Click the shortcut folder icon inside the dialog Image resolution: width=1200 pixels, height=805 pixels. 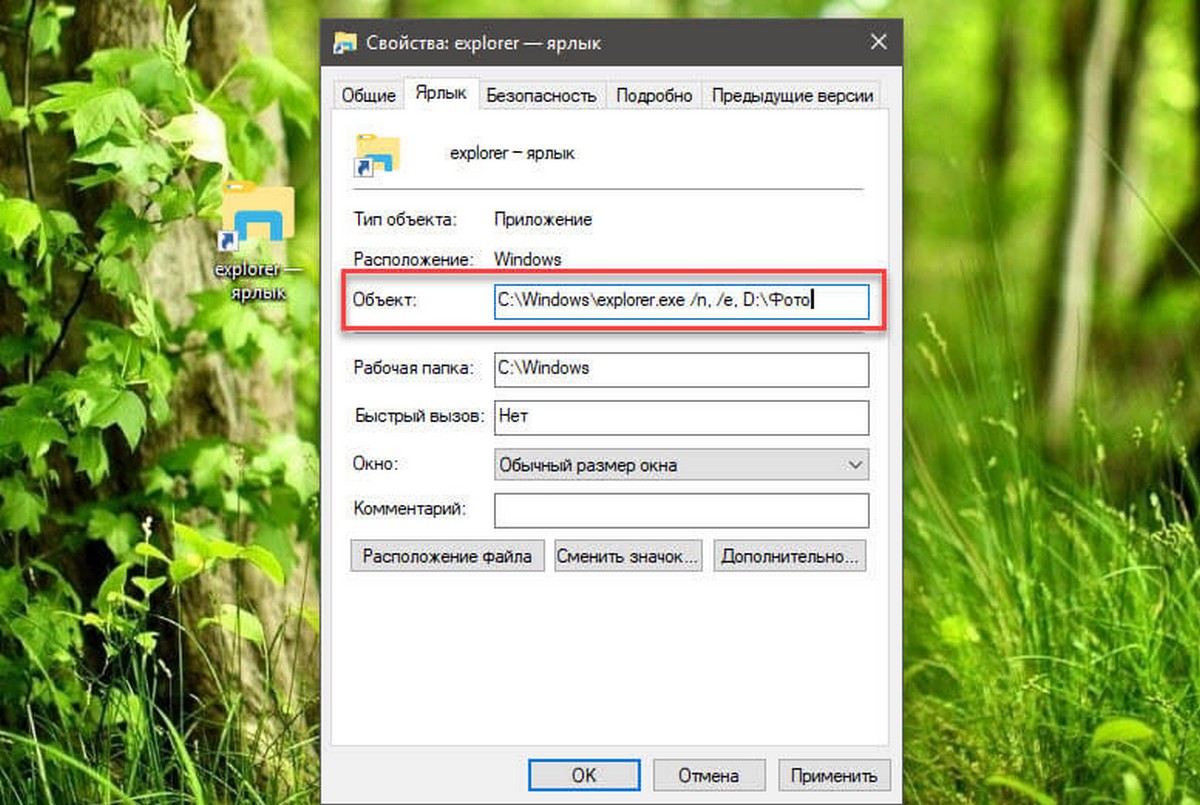[377, 155]
